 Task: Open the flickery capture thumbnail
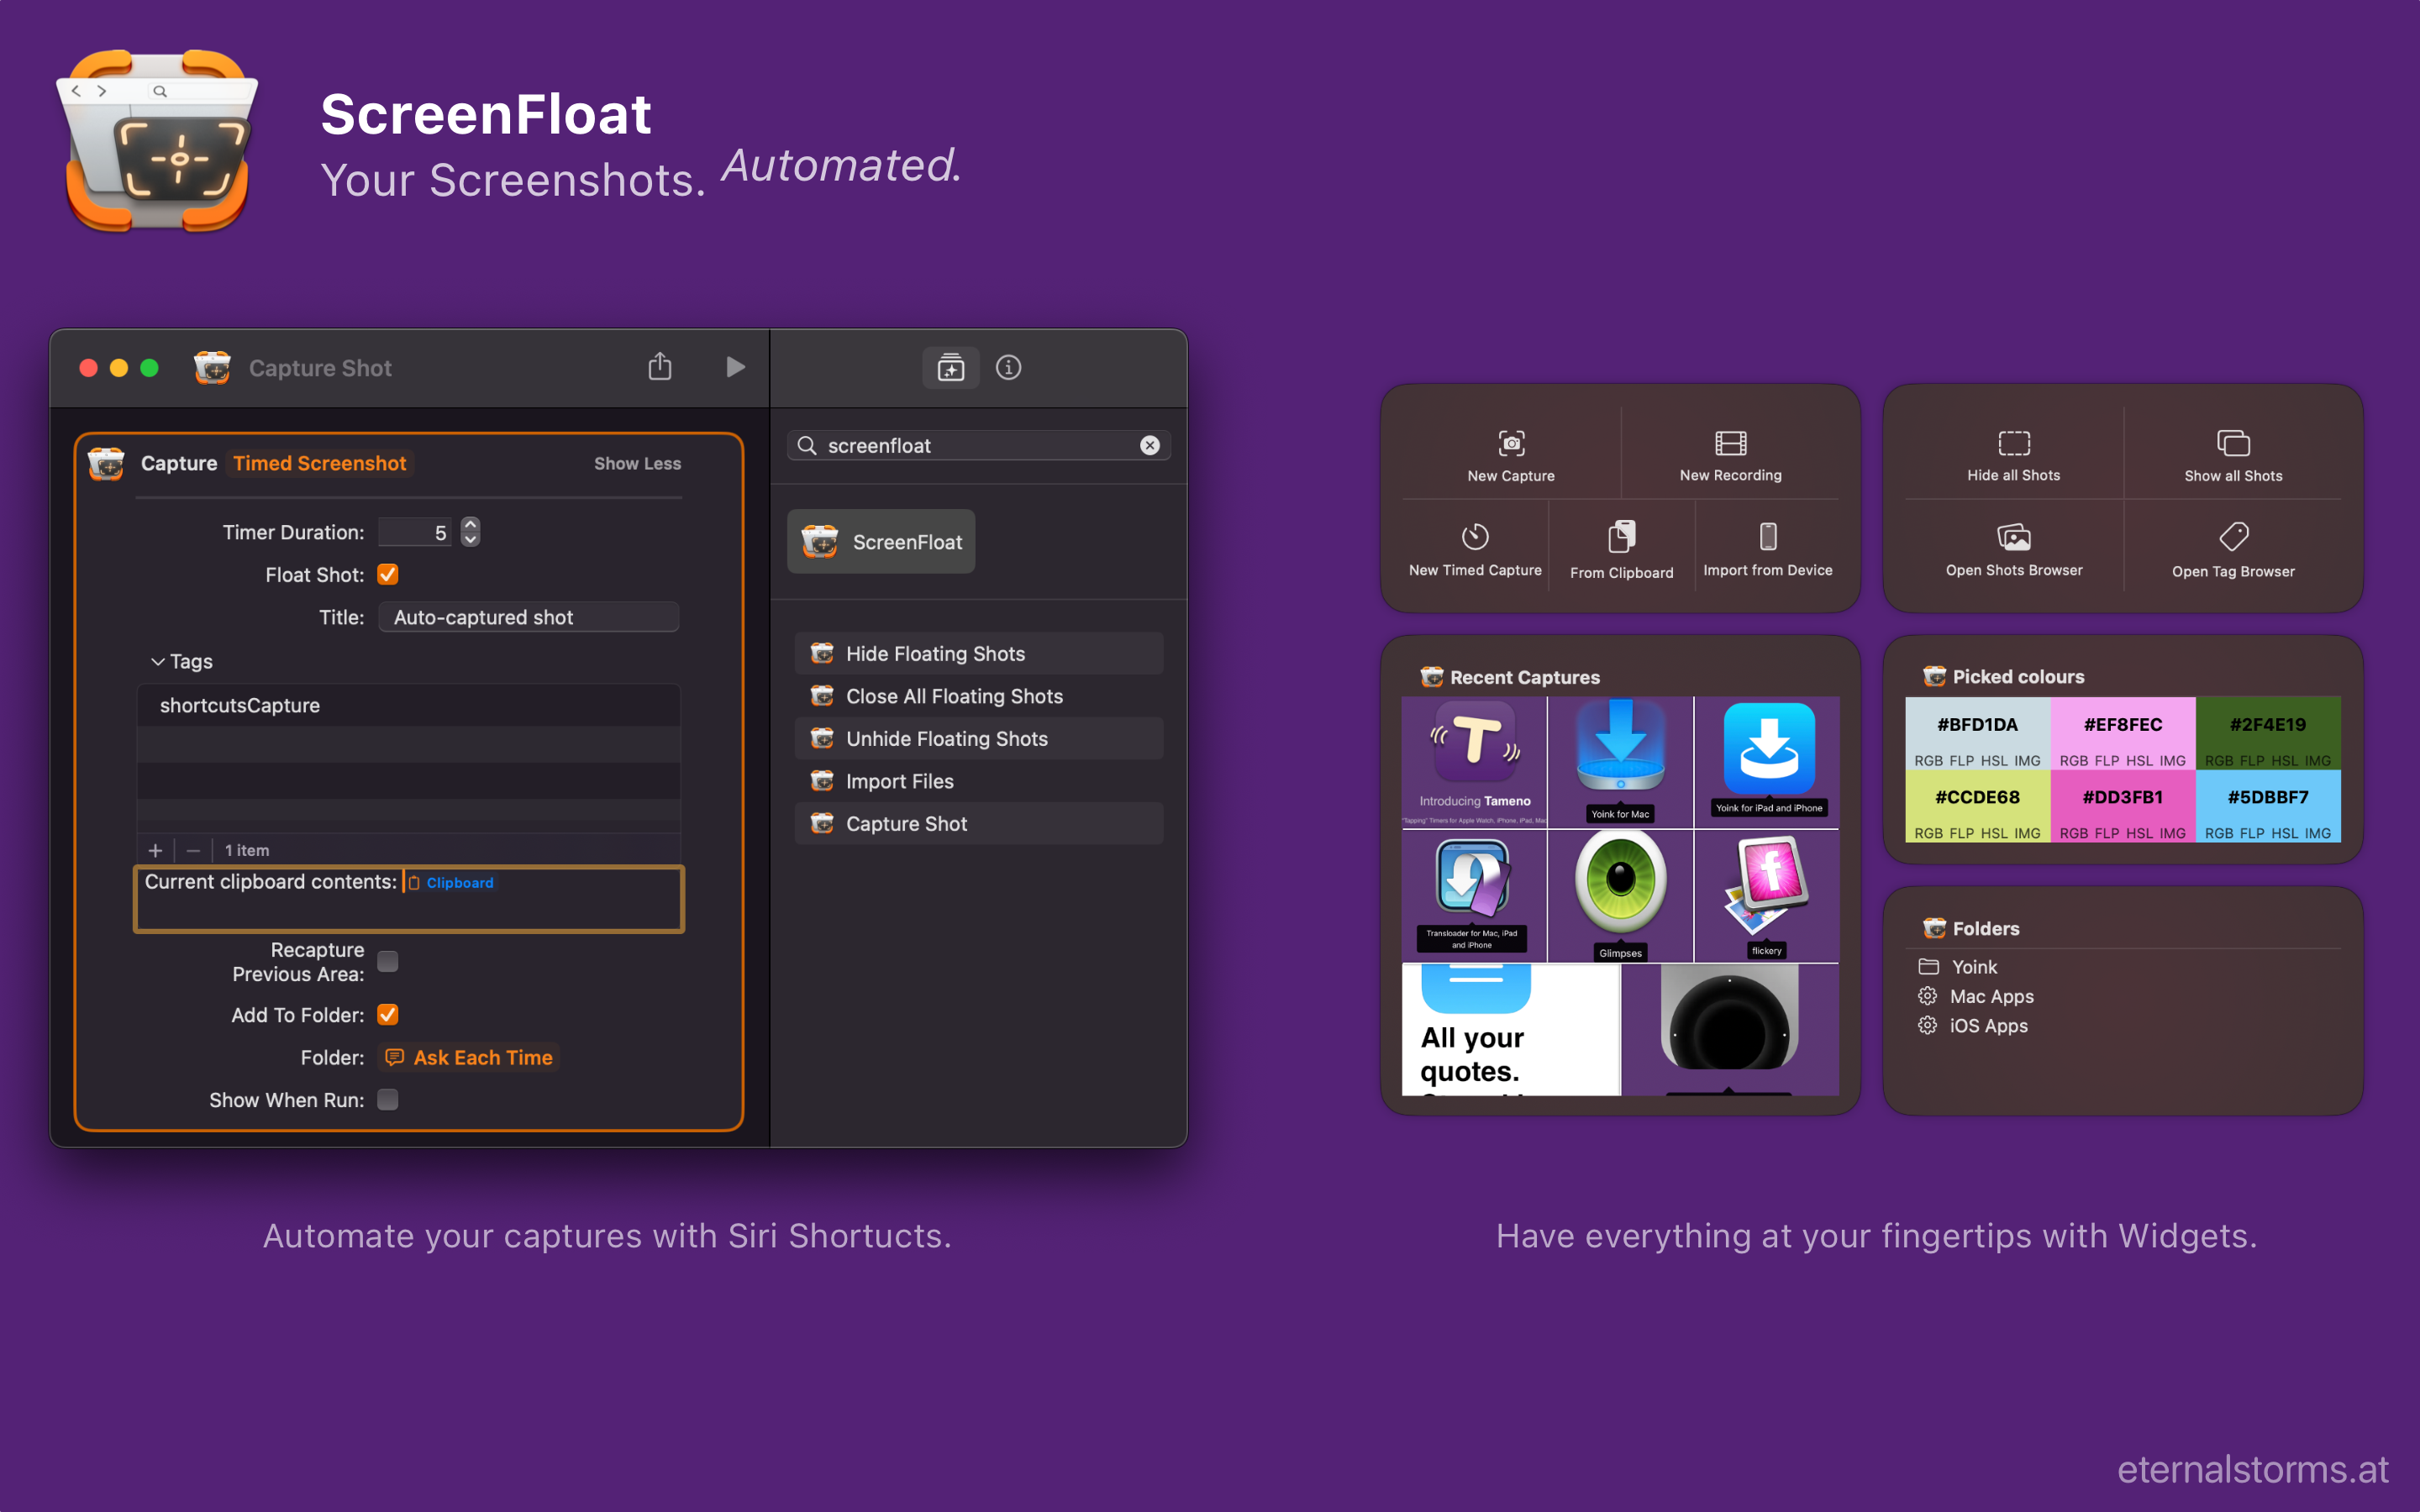(1767, 896)
